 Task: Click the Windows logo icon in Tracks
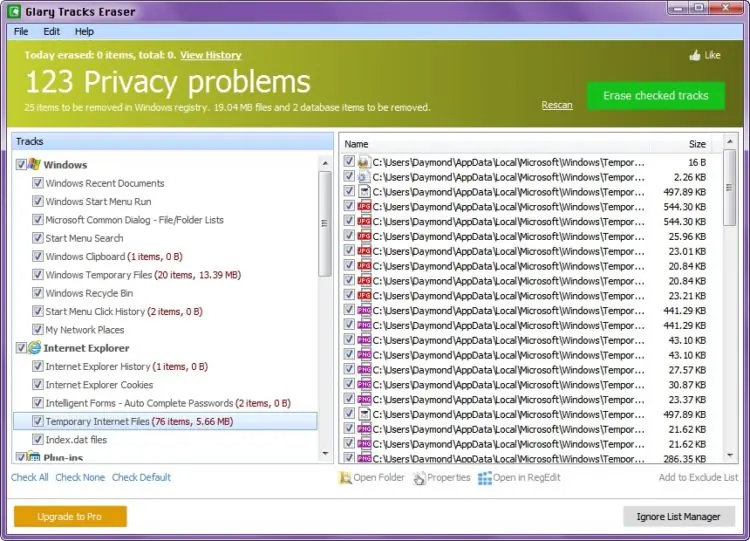tap(34, 164)
